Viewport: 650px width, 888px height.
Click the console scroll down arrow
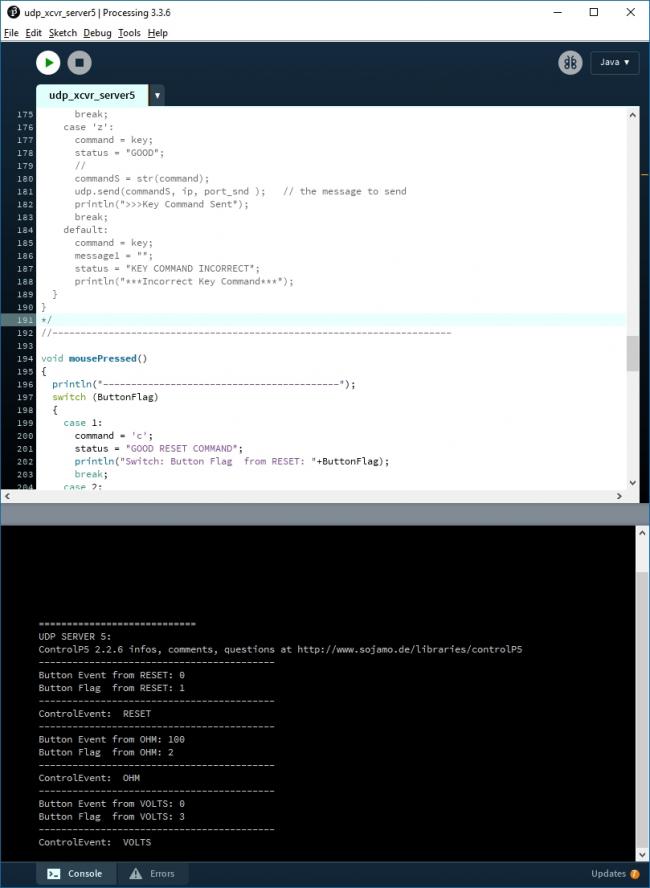[x=642, y=855]
